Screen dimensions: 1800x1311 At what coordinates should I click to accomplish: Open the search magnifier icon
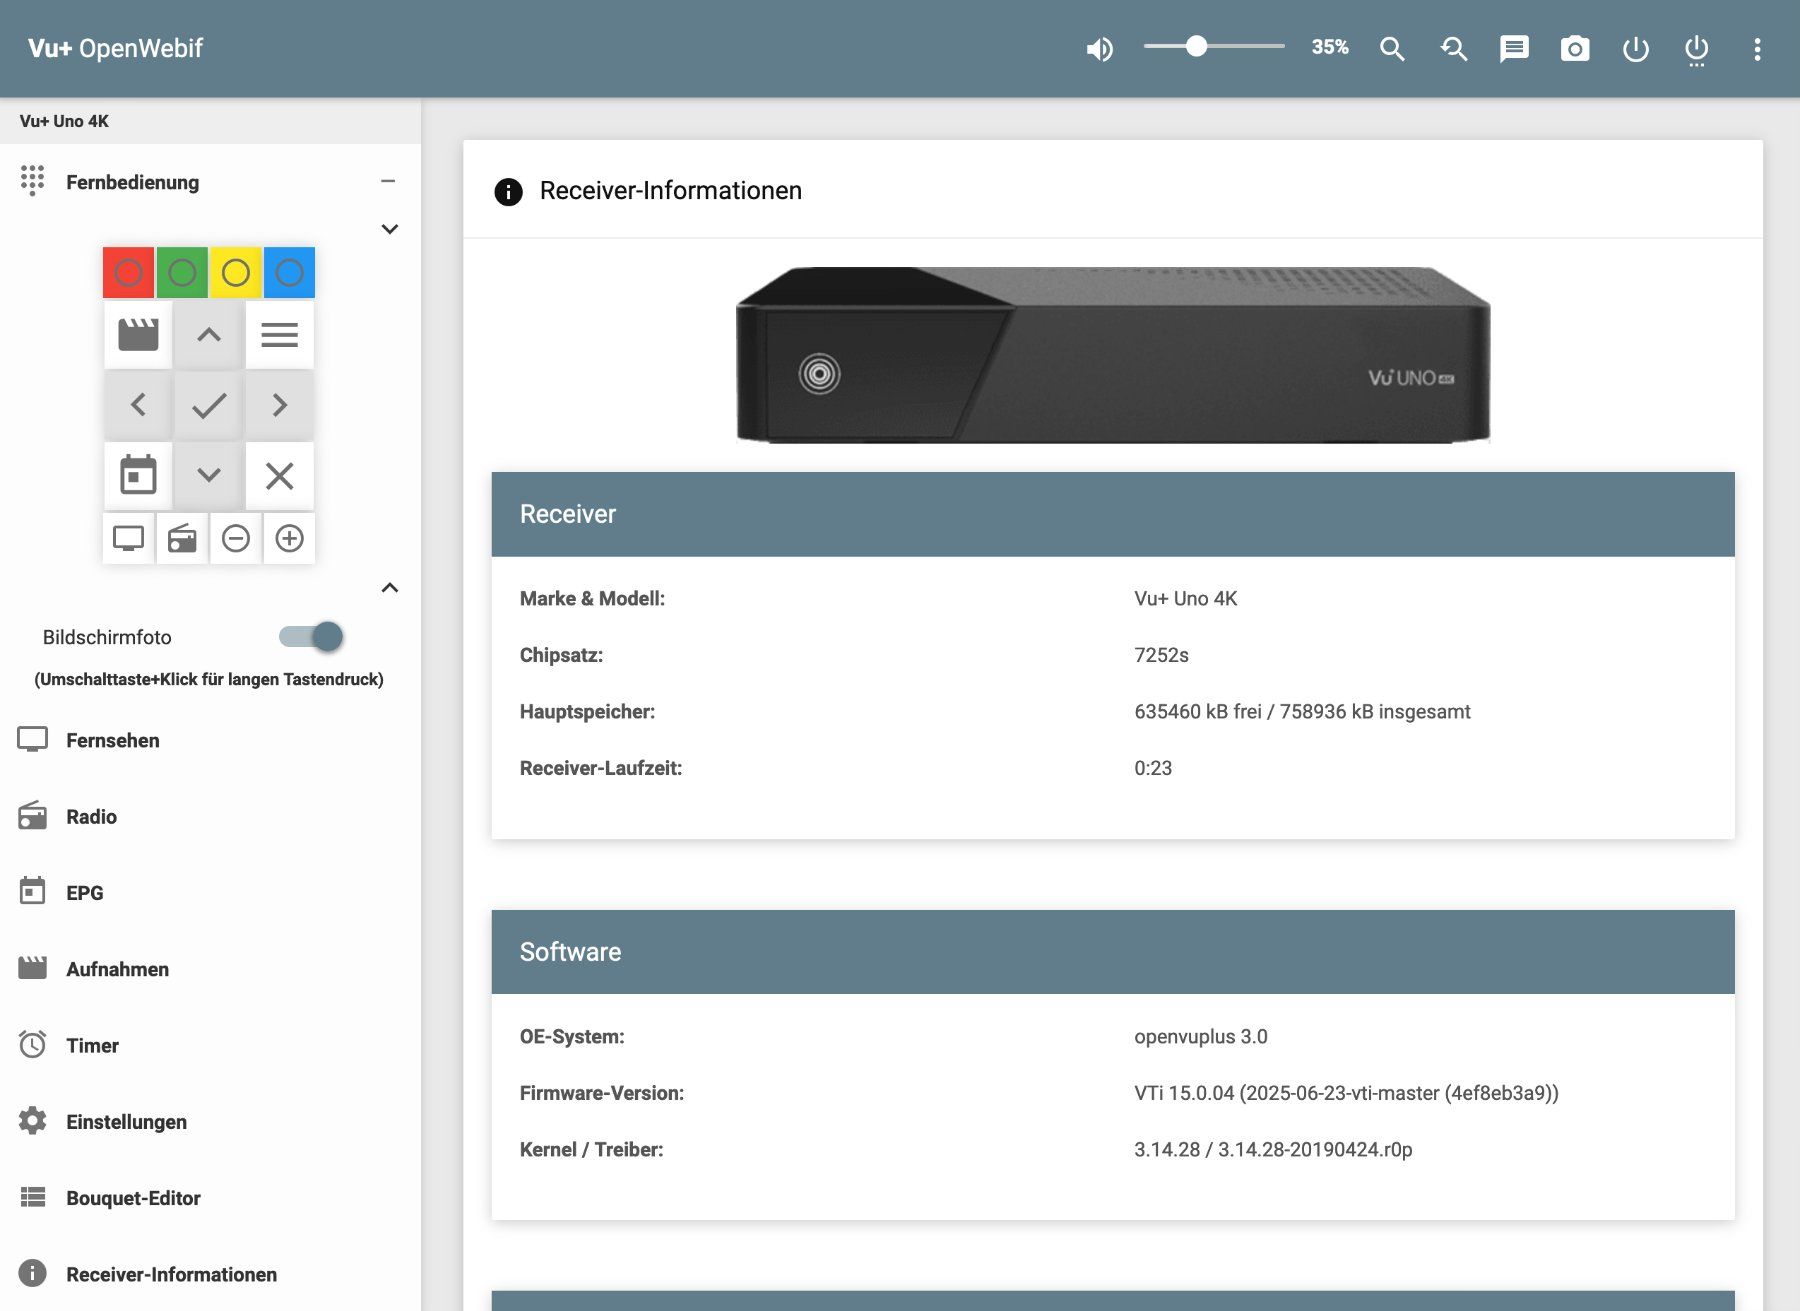tap(1392, 49)
